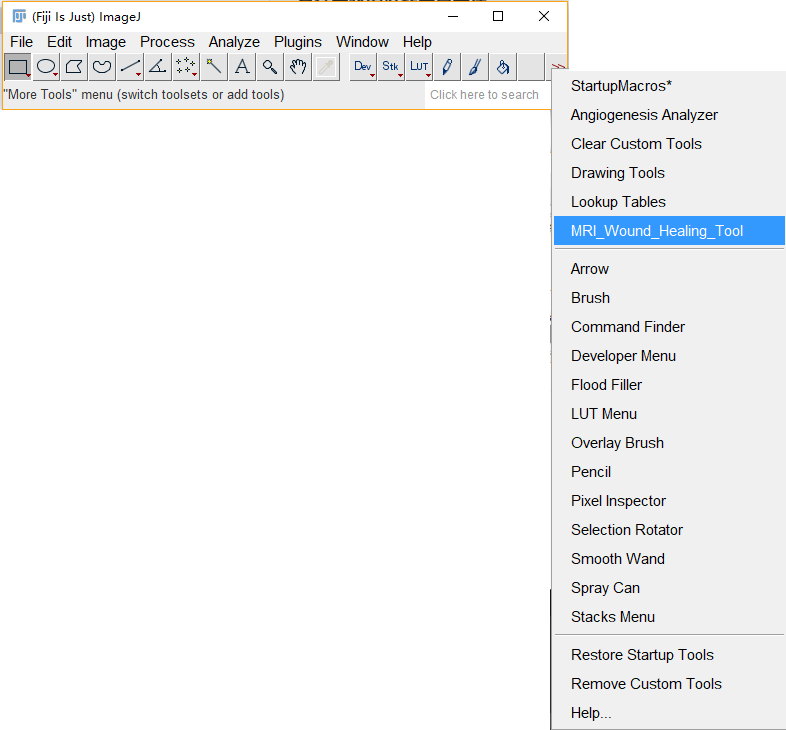Click the More Tools double-arrow button
The image size is (786, 730).
(558, 66)
